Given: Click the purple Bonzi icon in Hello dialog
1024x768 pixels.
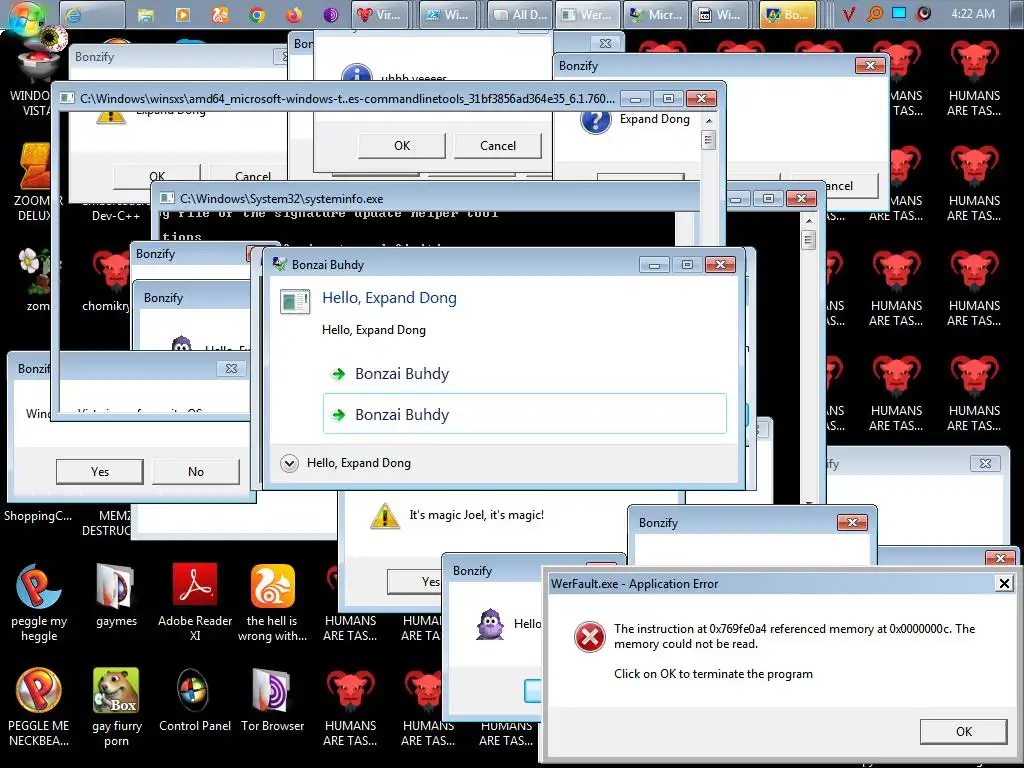Looking at the screenshot, I should tap(490, 624).
